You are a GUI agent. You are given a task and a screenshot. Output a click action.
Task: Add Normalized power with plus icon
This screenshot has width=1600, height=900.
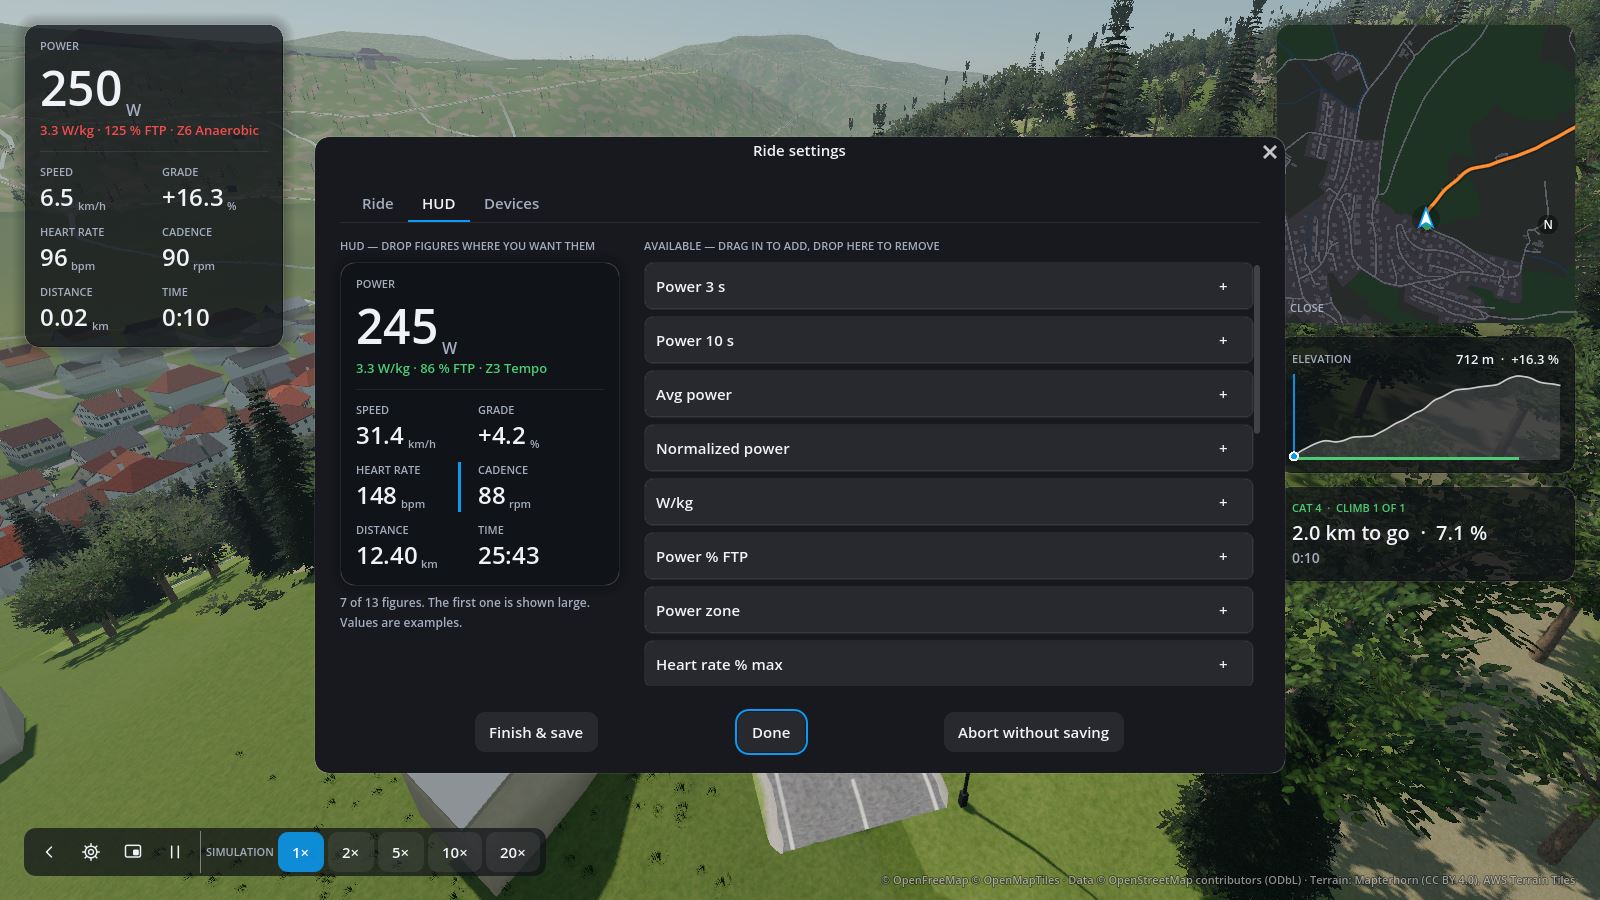click(1223, 449)
